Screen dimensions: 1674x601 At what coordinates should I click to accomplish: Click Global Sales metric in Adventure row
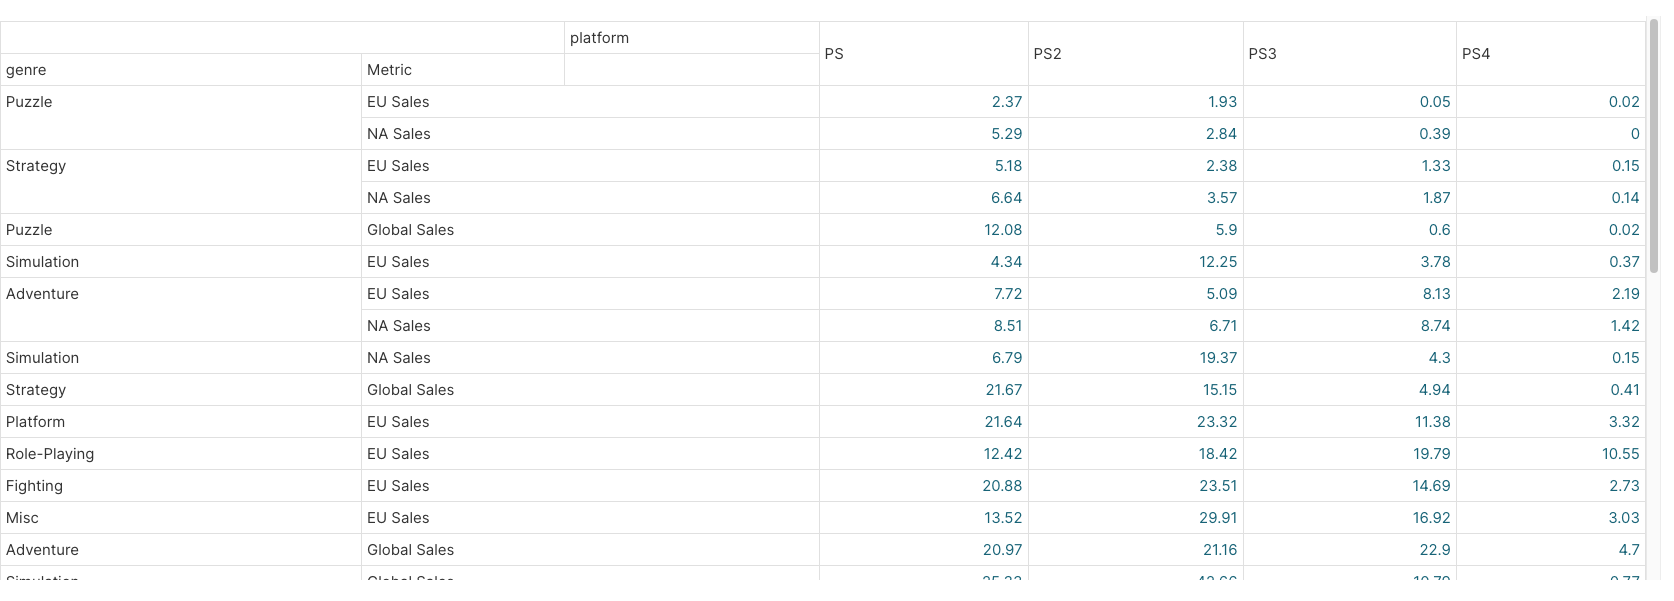410,550
